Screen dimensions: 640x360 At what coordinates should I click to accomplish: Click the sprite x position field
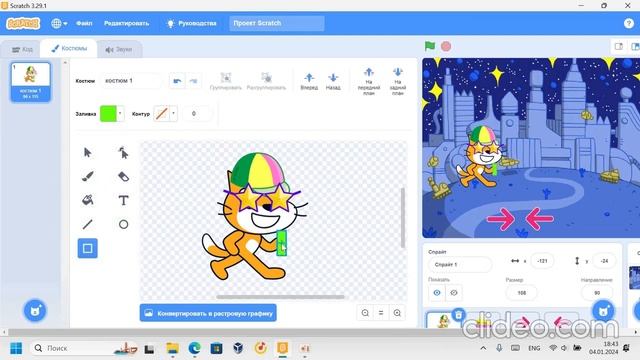coord(542,261)
